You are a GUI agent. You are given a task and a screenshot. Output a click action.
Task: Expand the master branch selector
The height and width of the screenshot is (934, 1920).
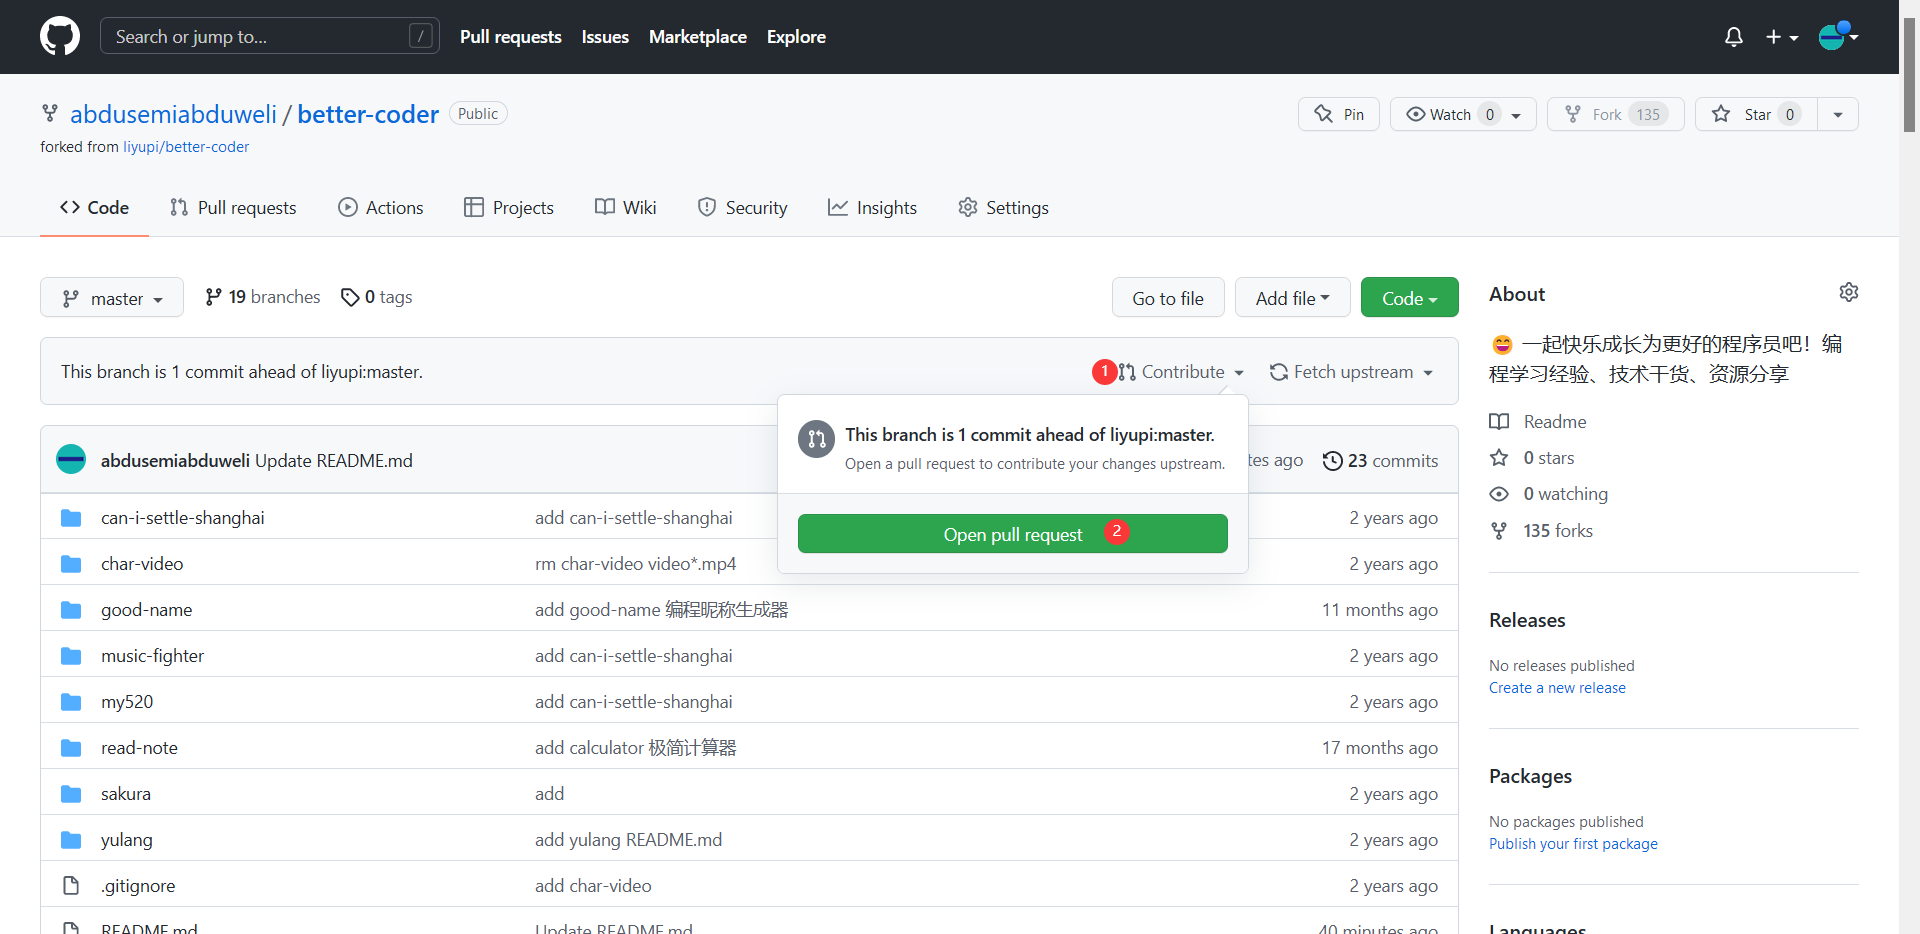(x=112, y=298)
